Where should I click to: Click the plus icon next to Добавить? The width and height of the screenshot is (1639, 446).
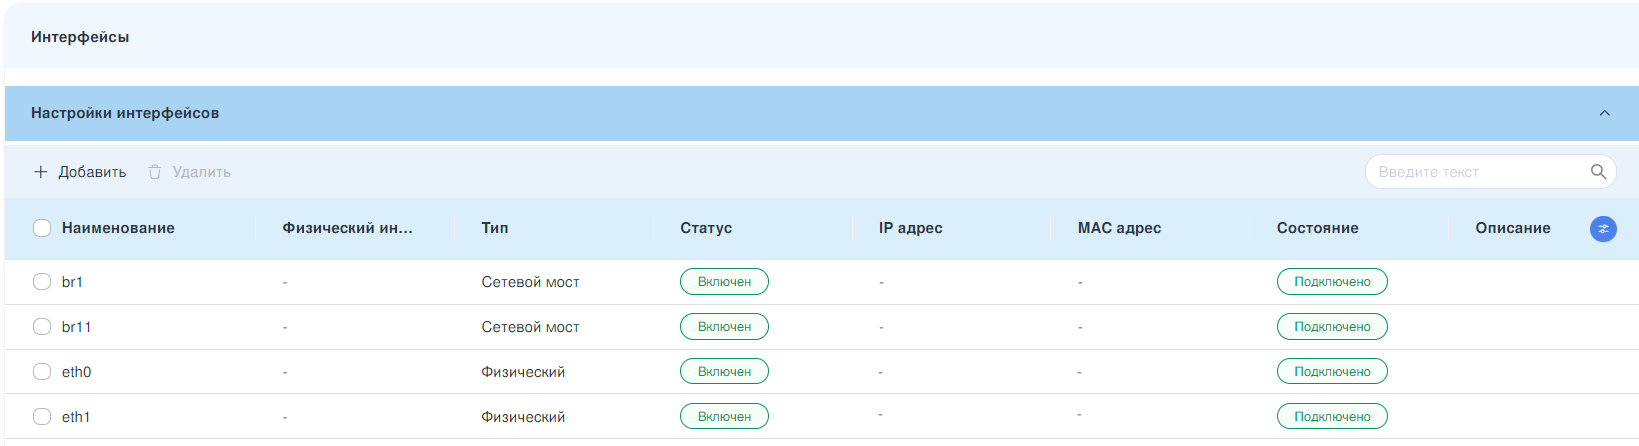tap(41, 172)
